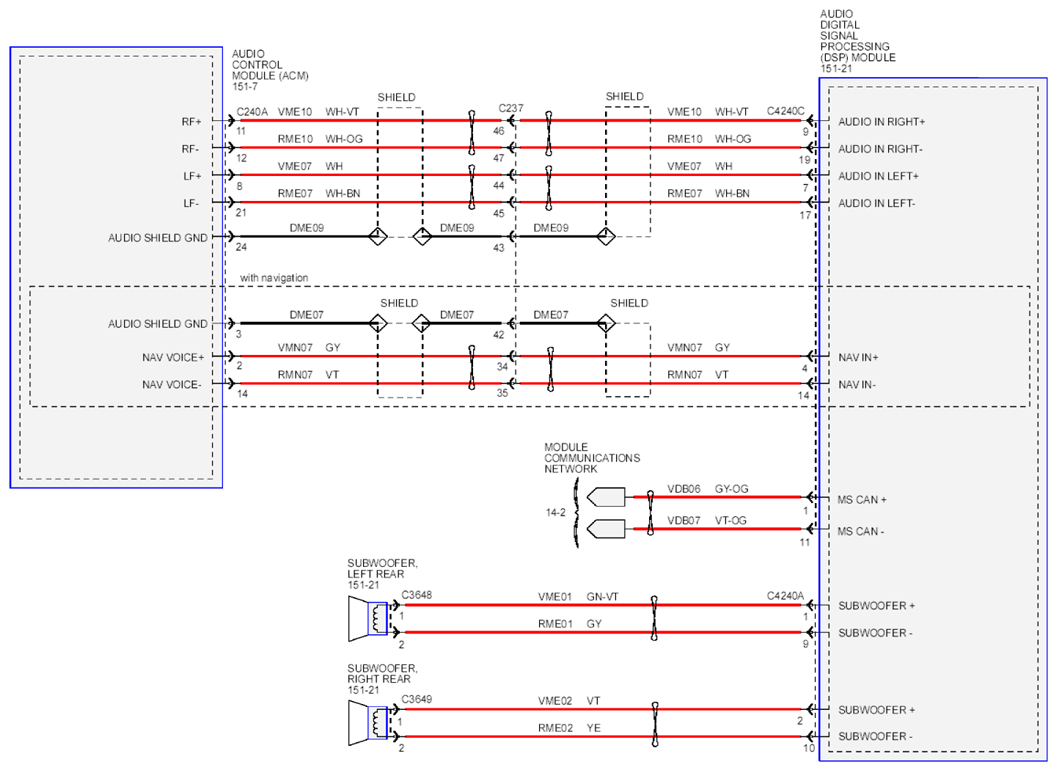Image resolution: width=1058 pixels, height=771 pixels.
Task: Click the left rear subwoofer speaker symbol
Action: click(368, 619)
